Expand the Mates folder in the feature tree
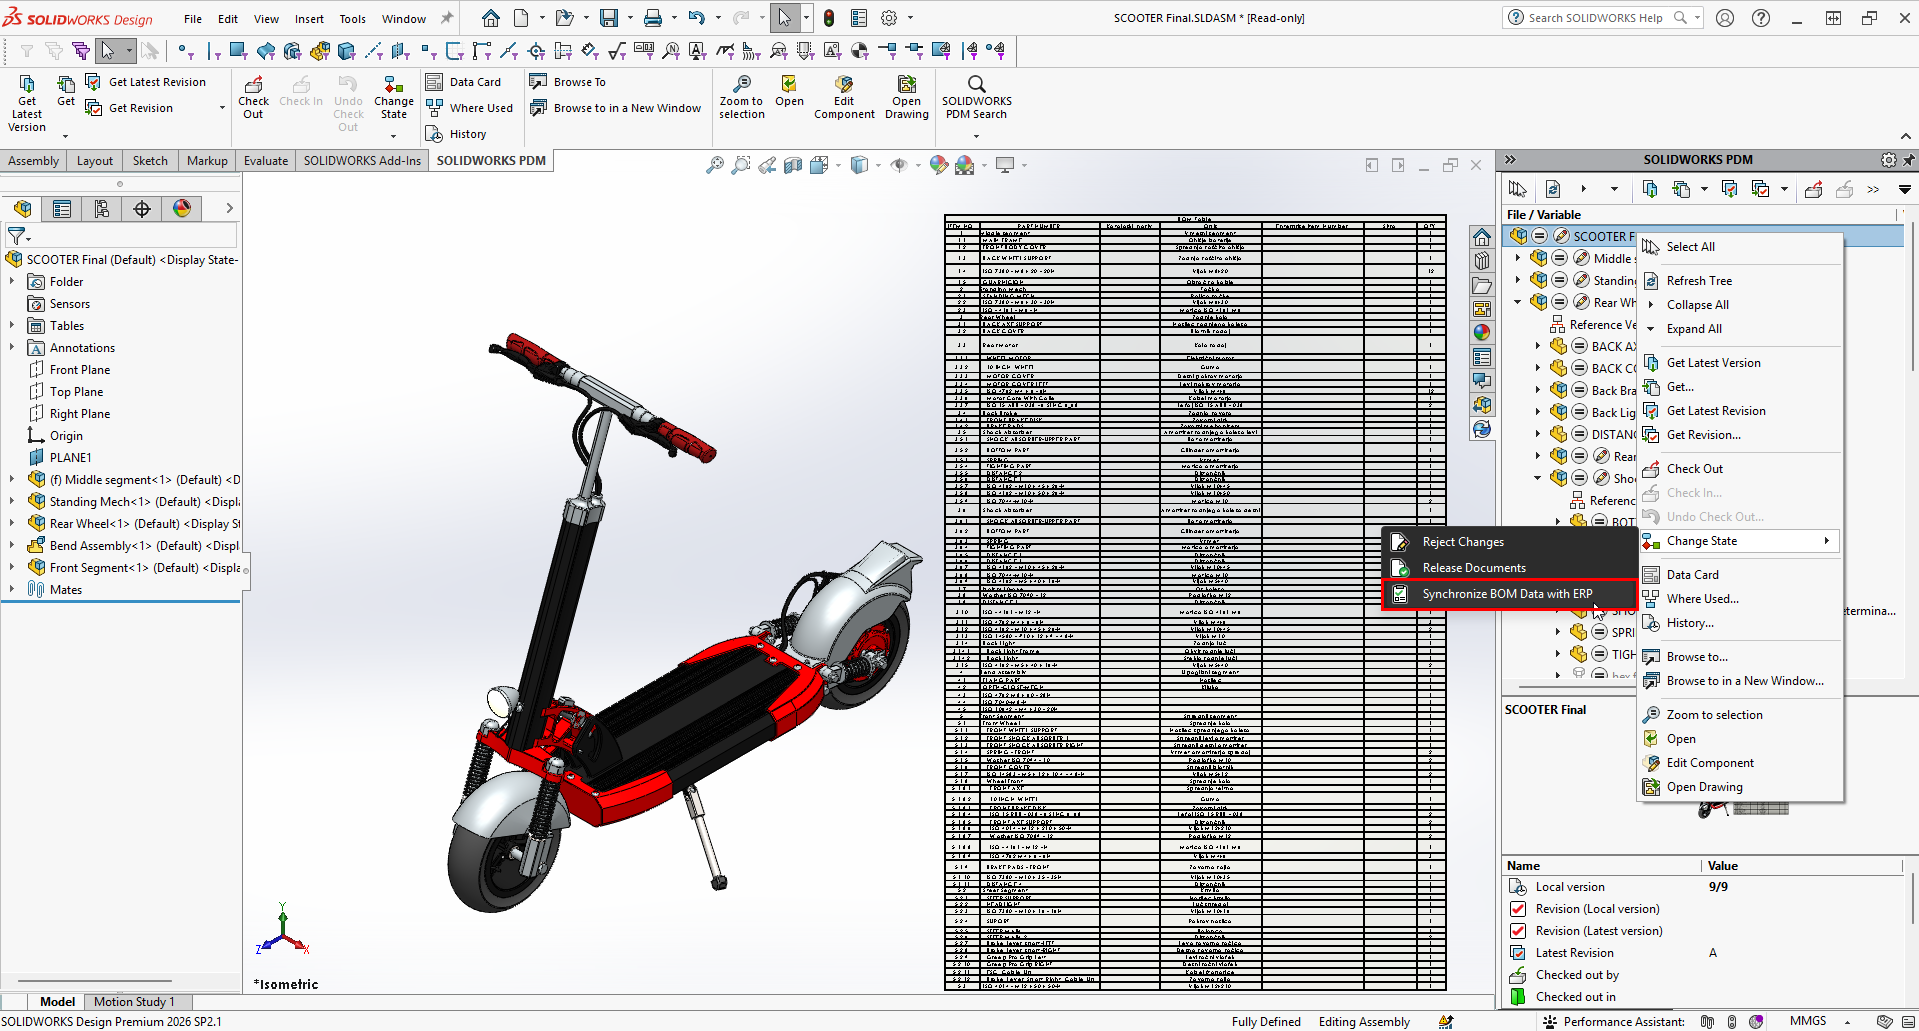 pyautogui.click(x=12, y=590)
